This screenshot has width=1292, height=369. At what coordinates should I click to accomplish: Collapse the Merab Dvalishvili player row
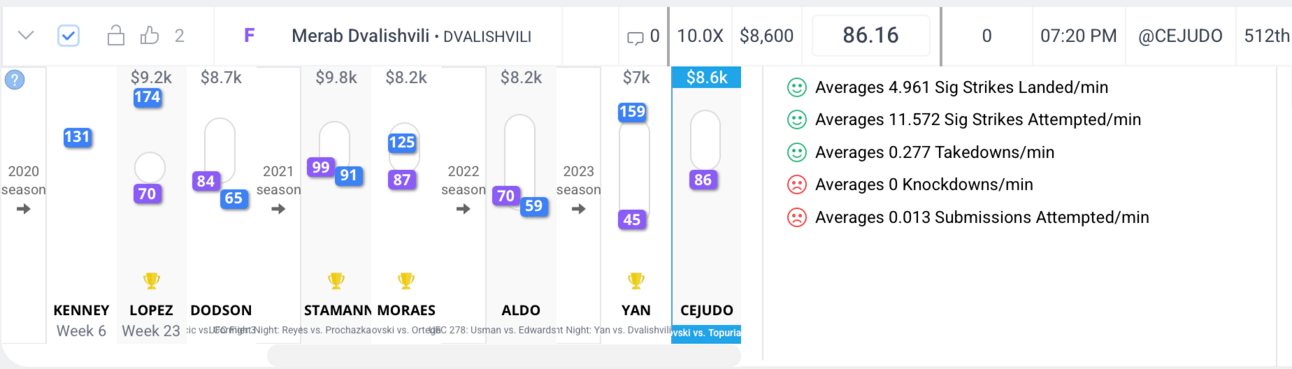tap(27, 36)
